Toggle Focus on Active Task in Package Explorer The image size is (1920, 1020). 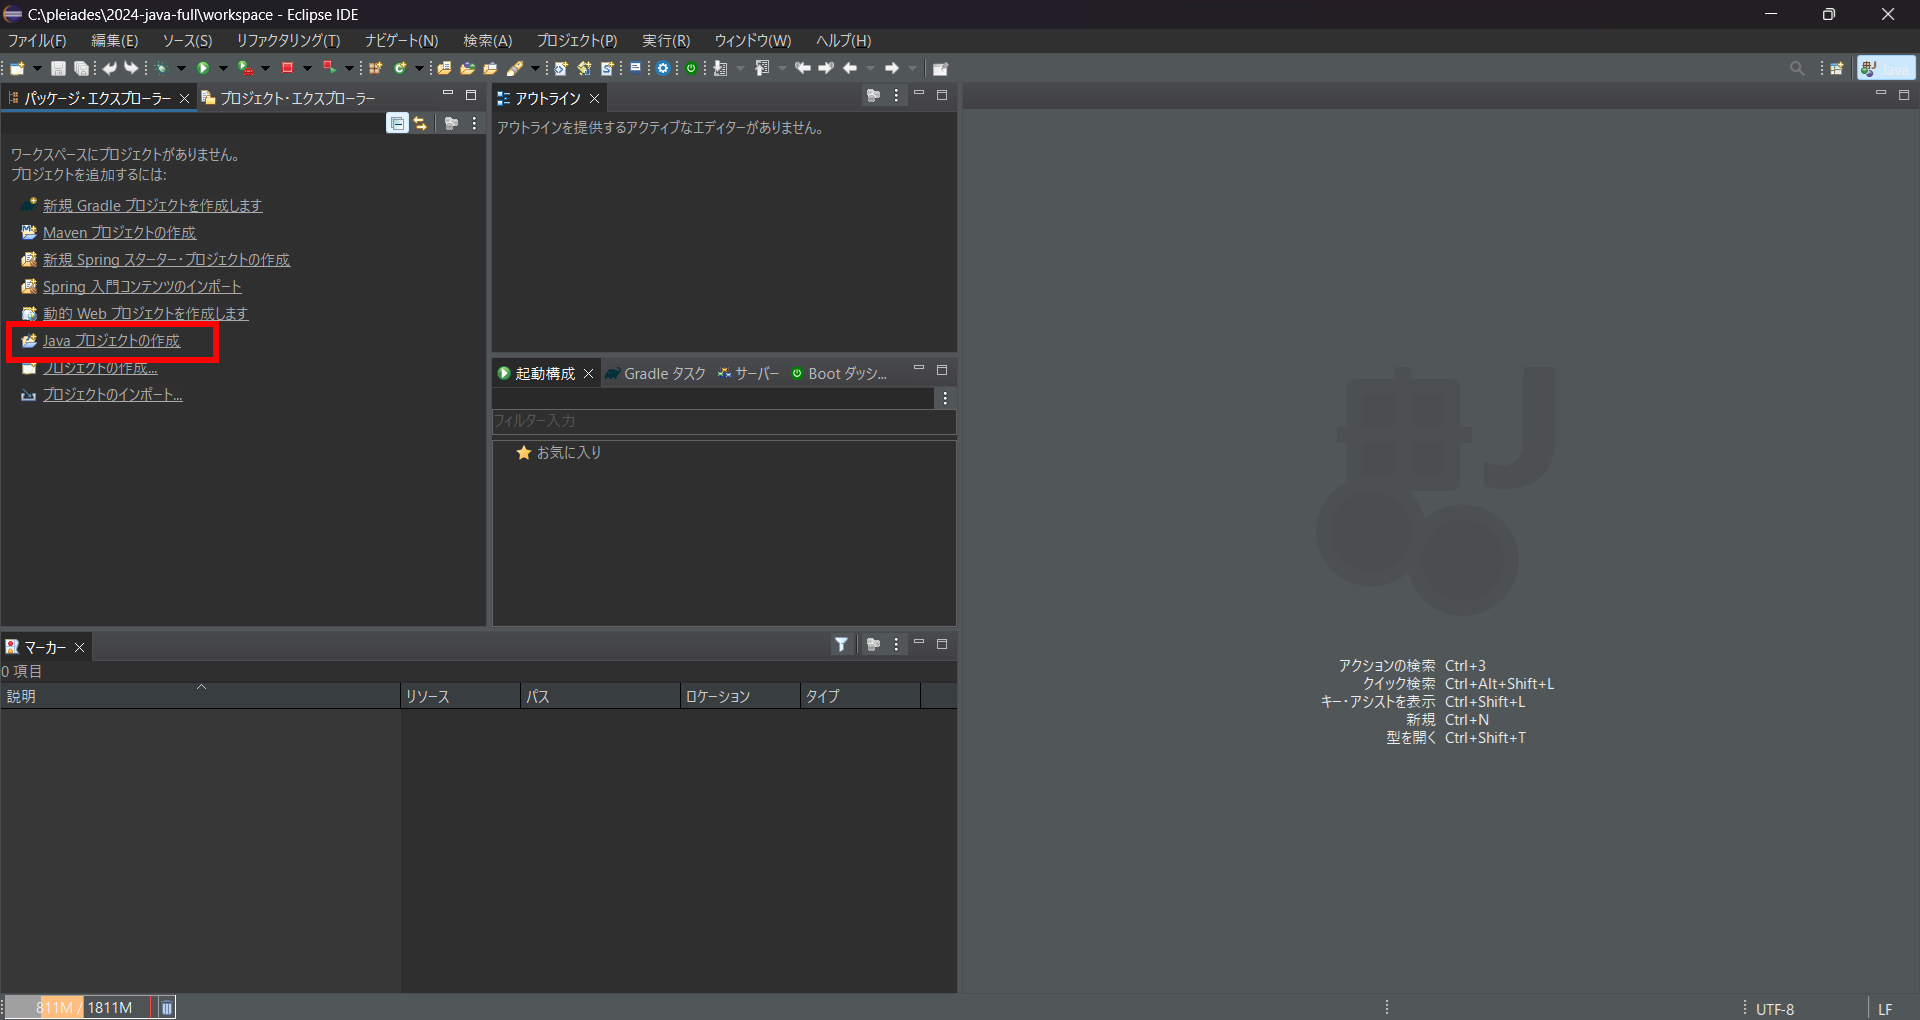pos(452,123)
